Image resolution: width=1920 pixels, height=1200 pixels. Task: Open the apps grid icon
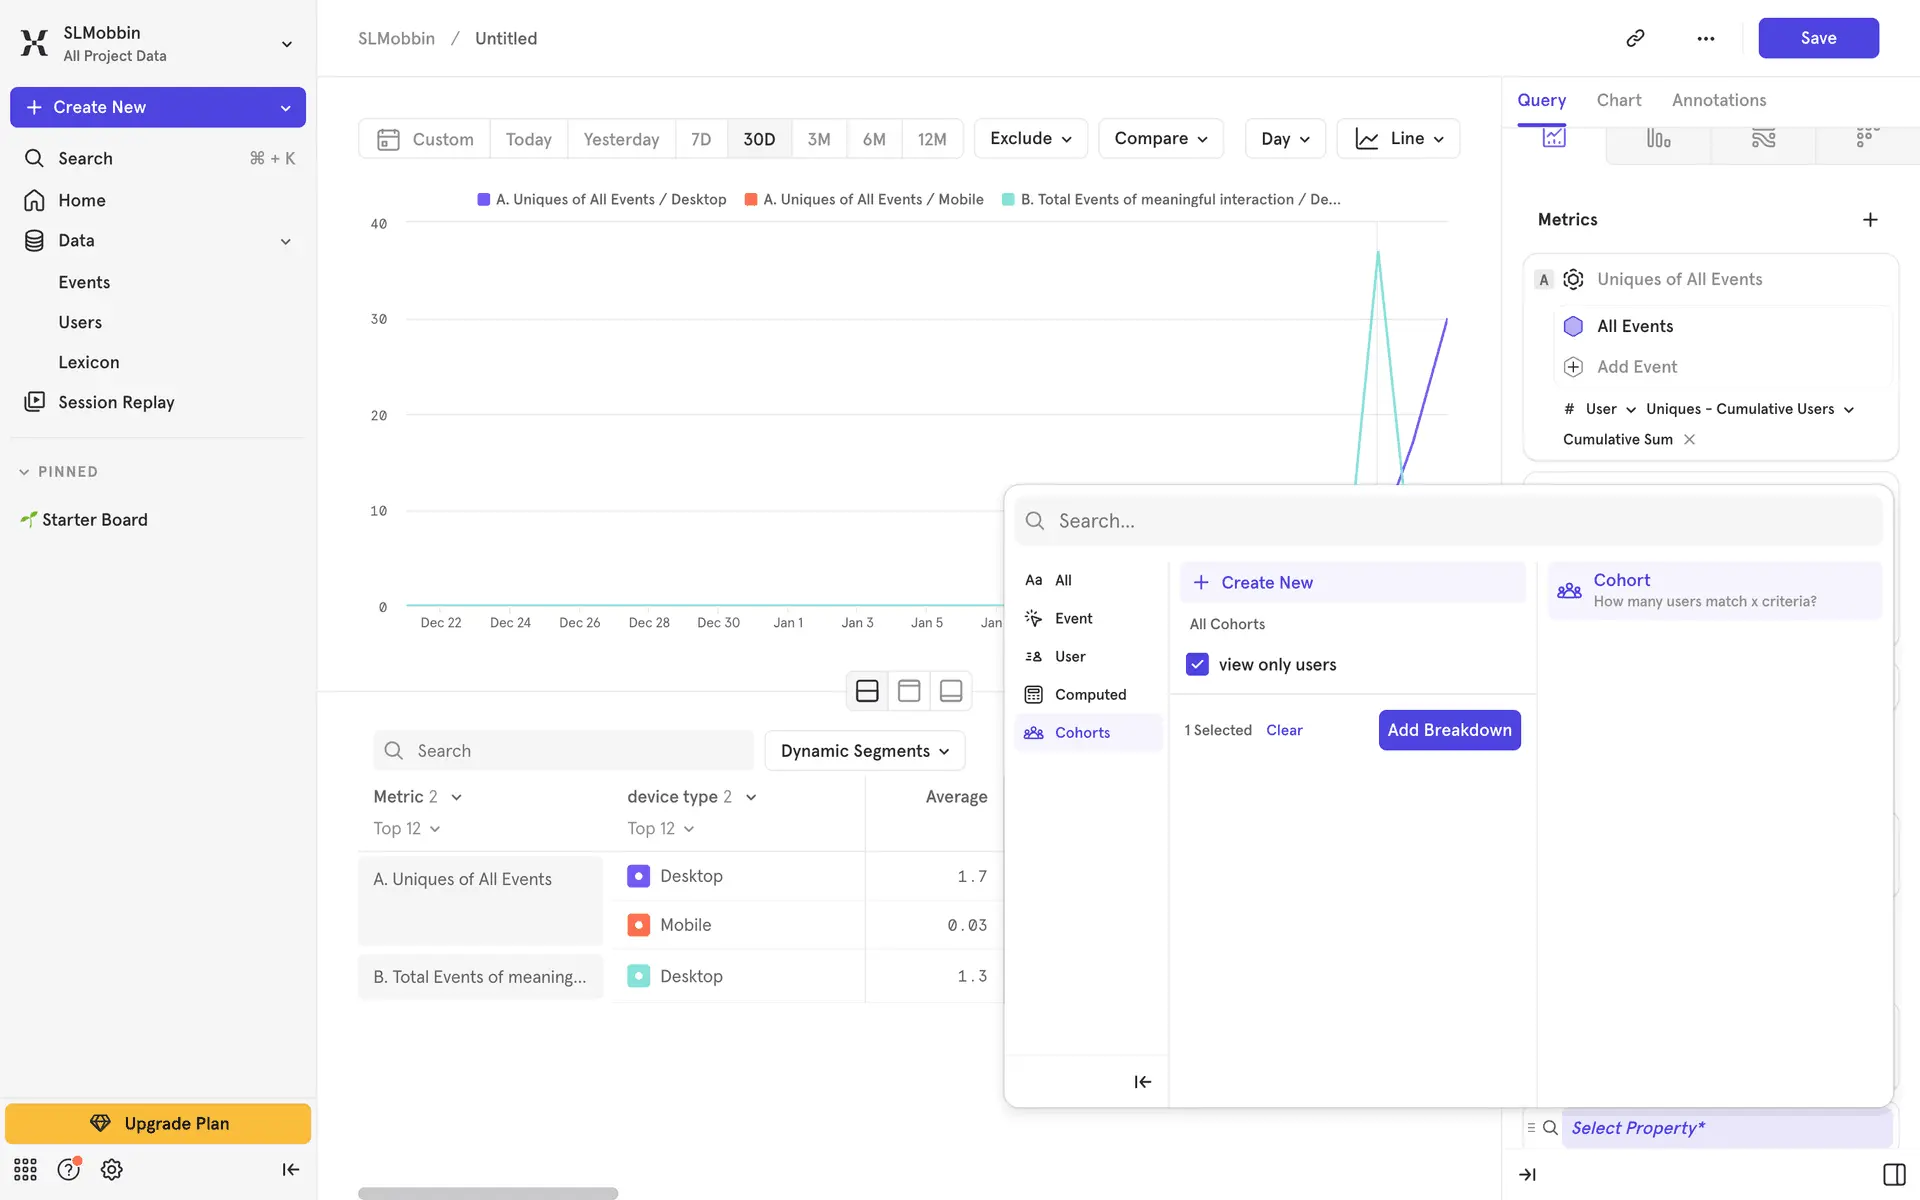coord(25,1170)
